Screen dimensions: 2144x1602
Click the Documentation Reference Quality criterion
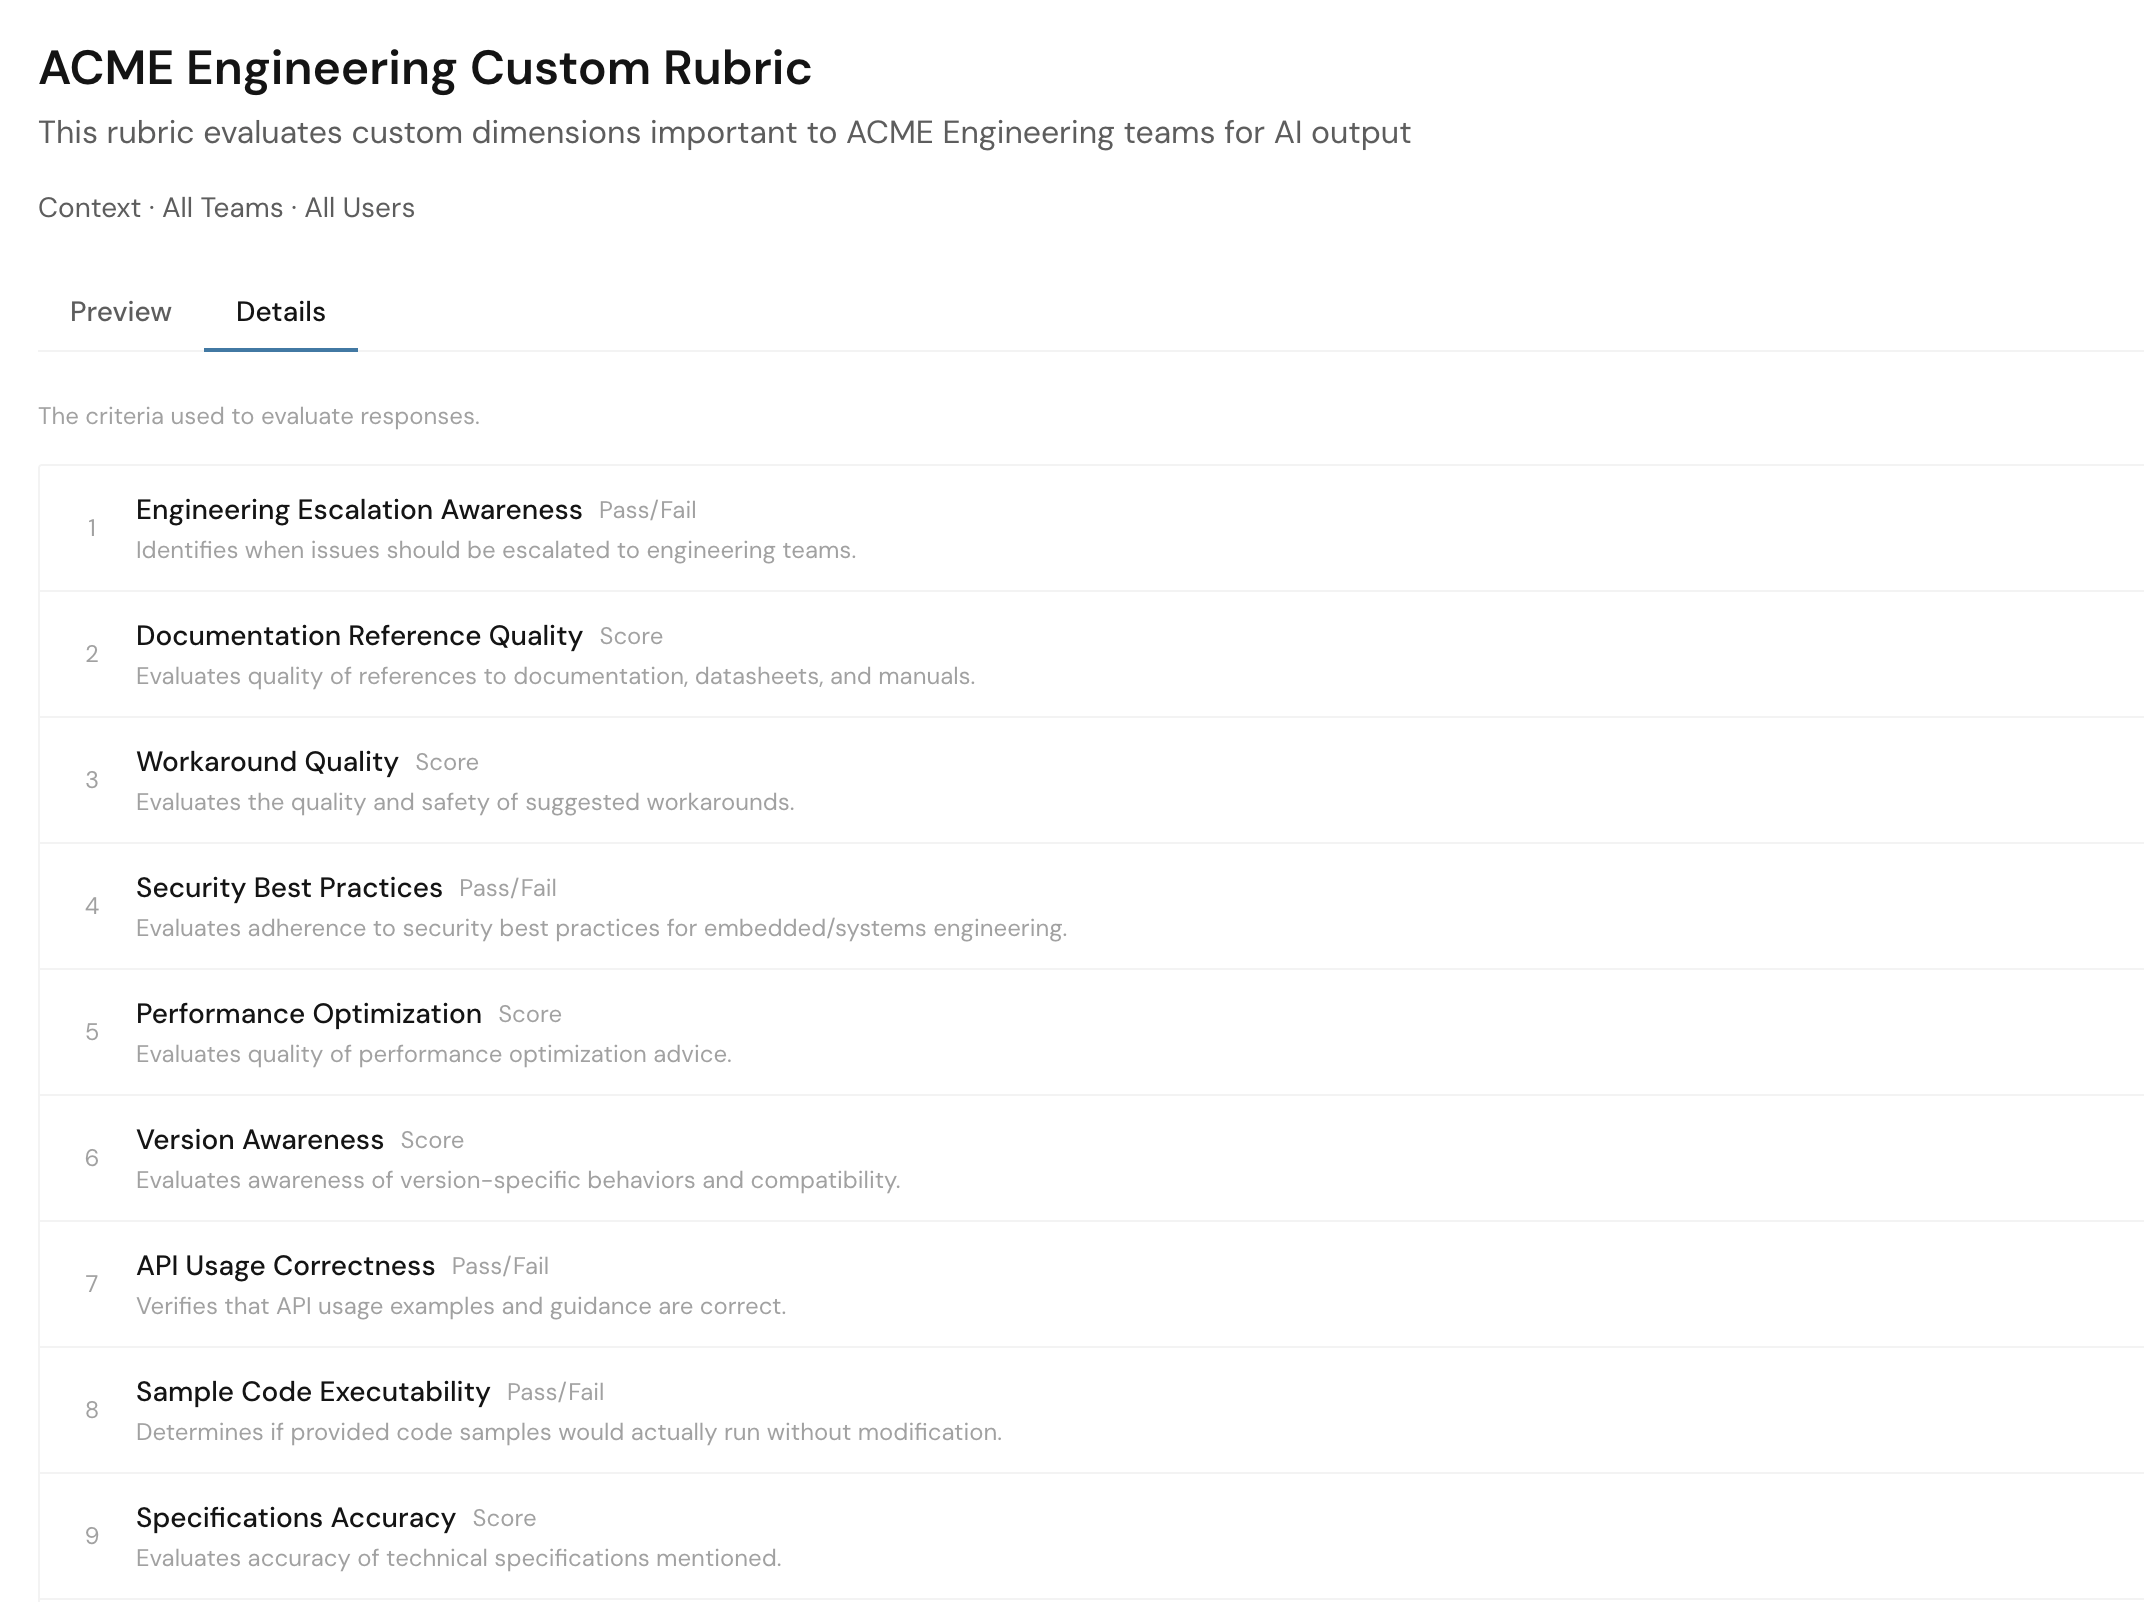point(358,636)
